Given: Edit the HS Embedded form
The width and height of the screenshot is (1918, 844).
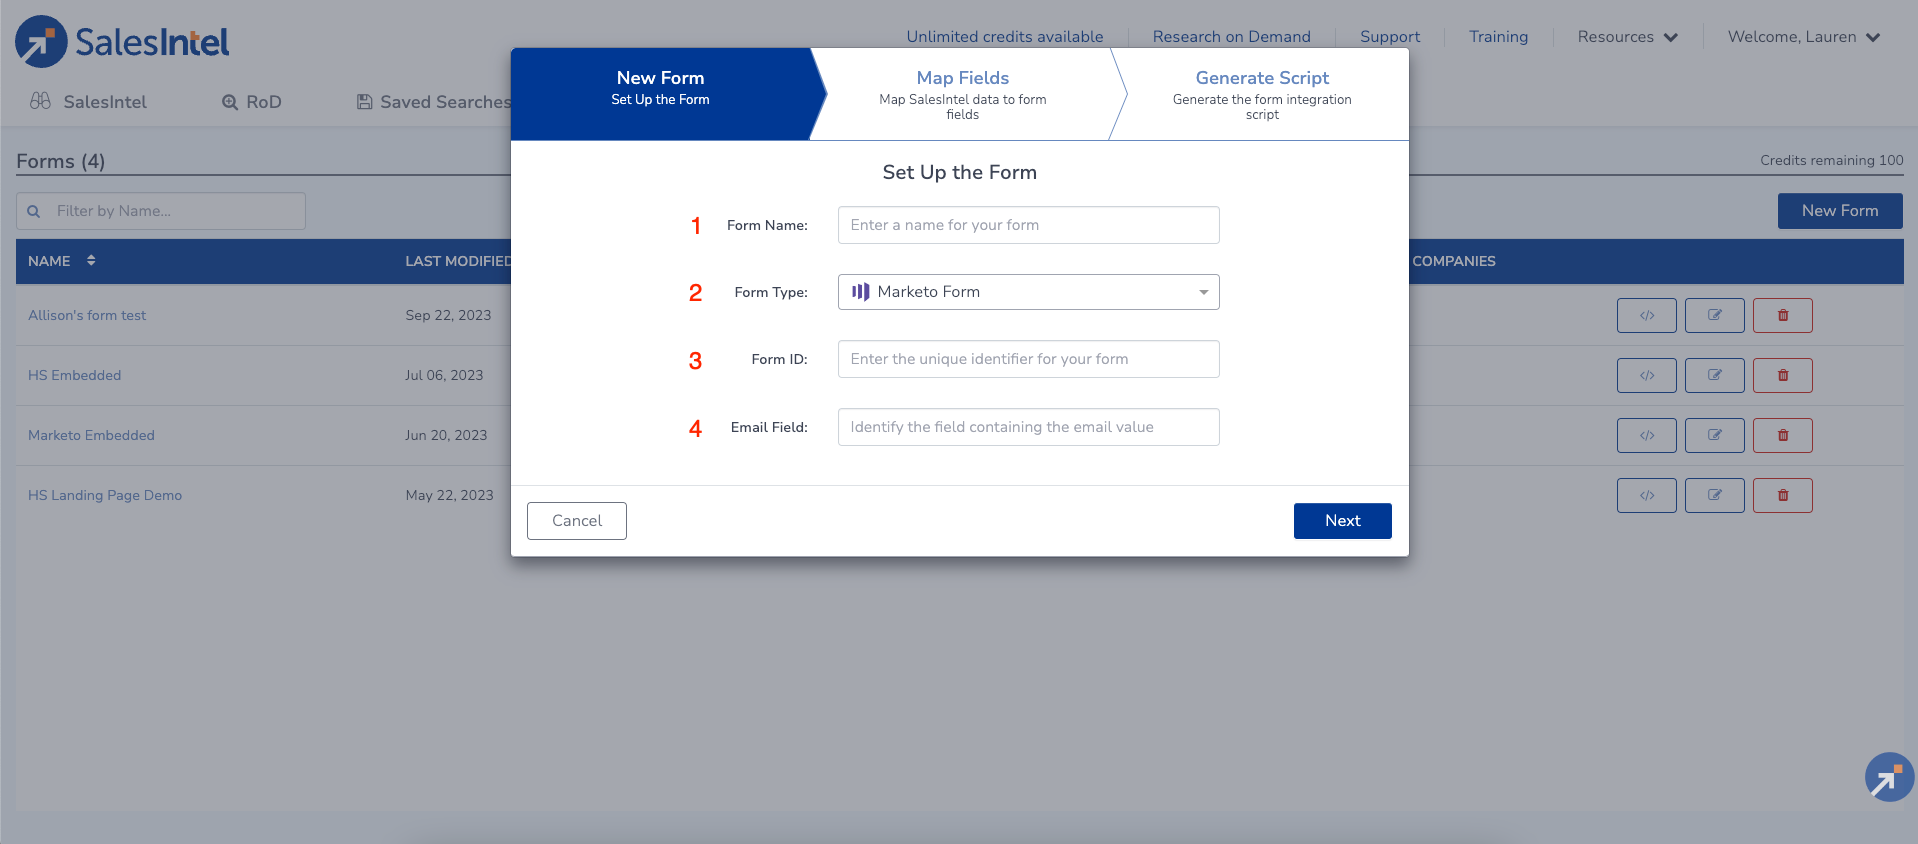Looking at the screenshot, I should tap(1714, 375).
